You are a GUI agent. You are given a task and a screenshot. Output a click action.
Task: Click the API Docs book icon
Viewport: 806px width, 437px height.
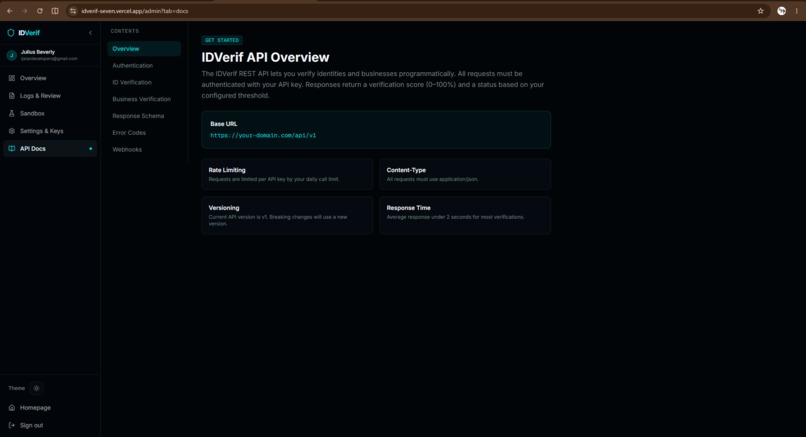point(12,149)
